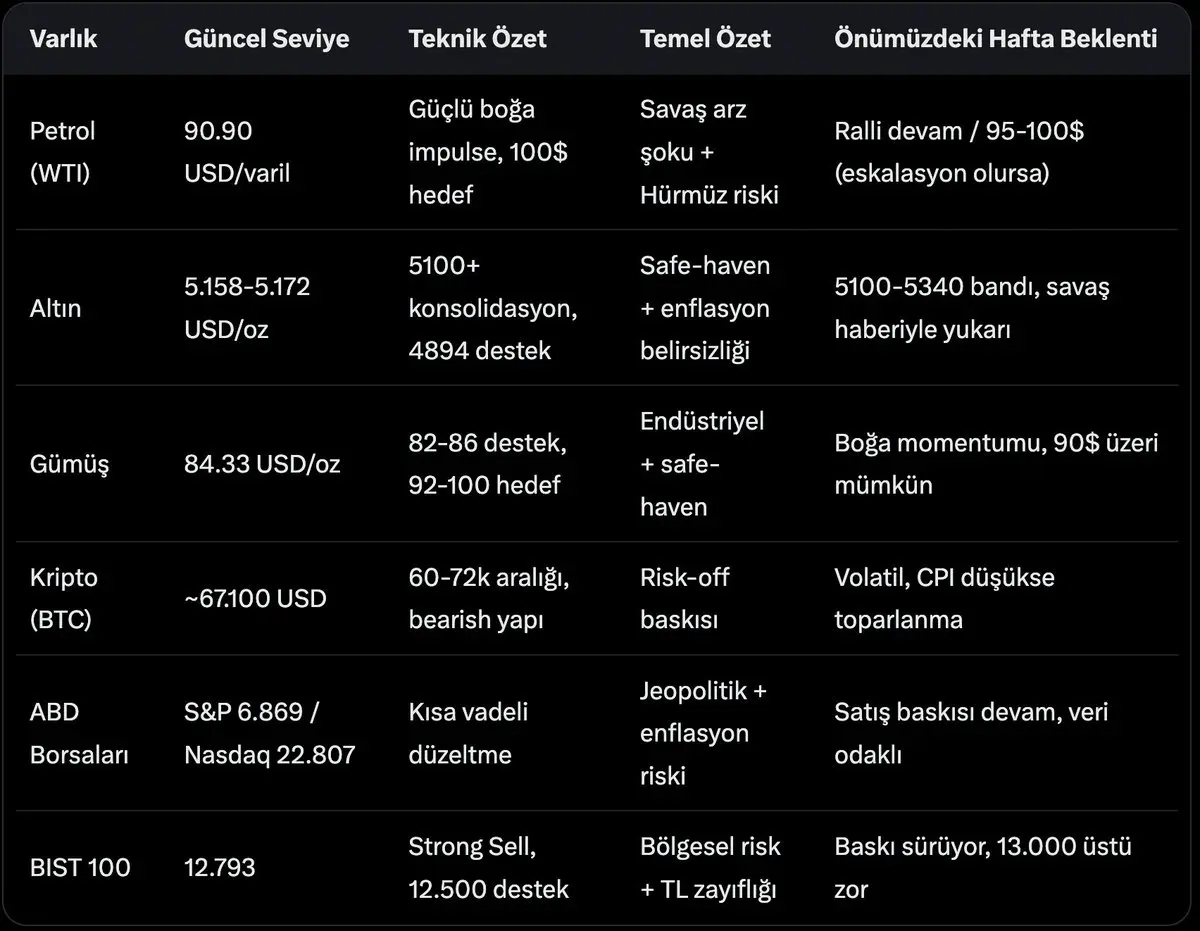
Task: Select the ABD Borsaları row label
Action: coord(79,733)
